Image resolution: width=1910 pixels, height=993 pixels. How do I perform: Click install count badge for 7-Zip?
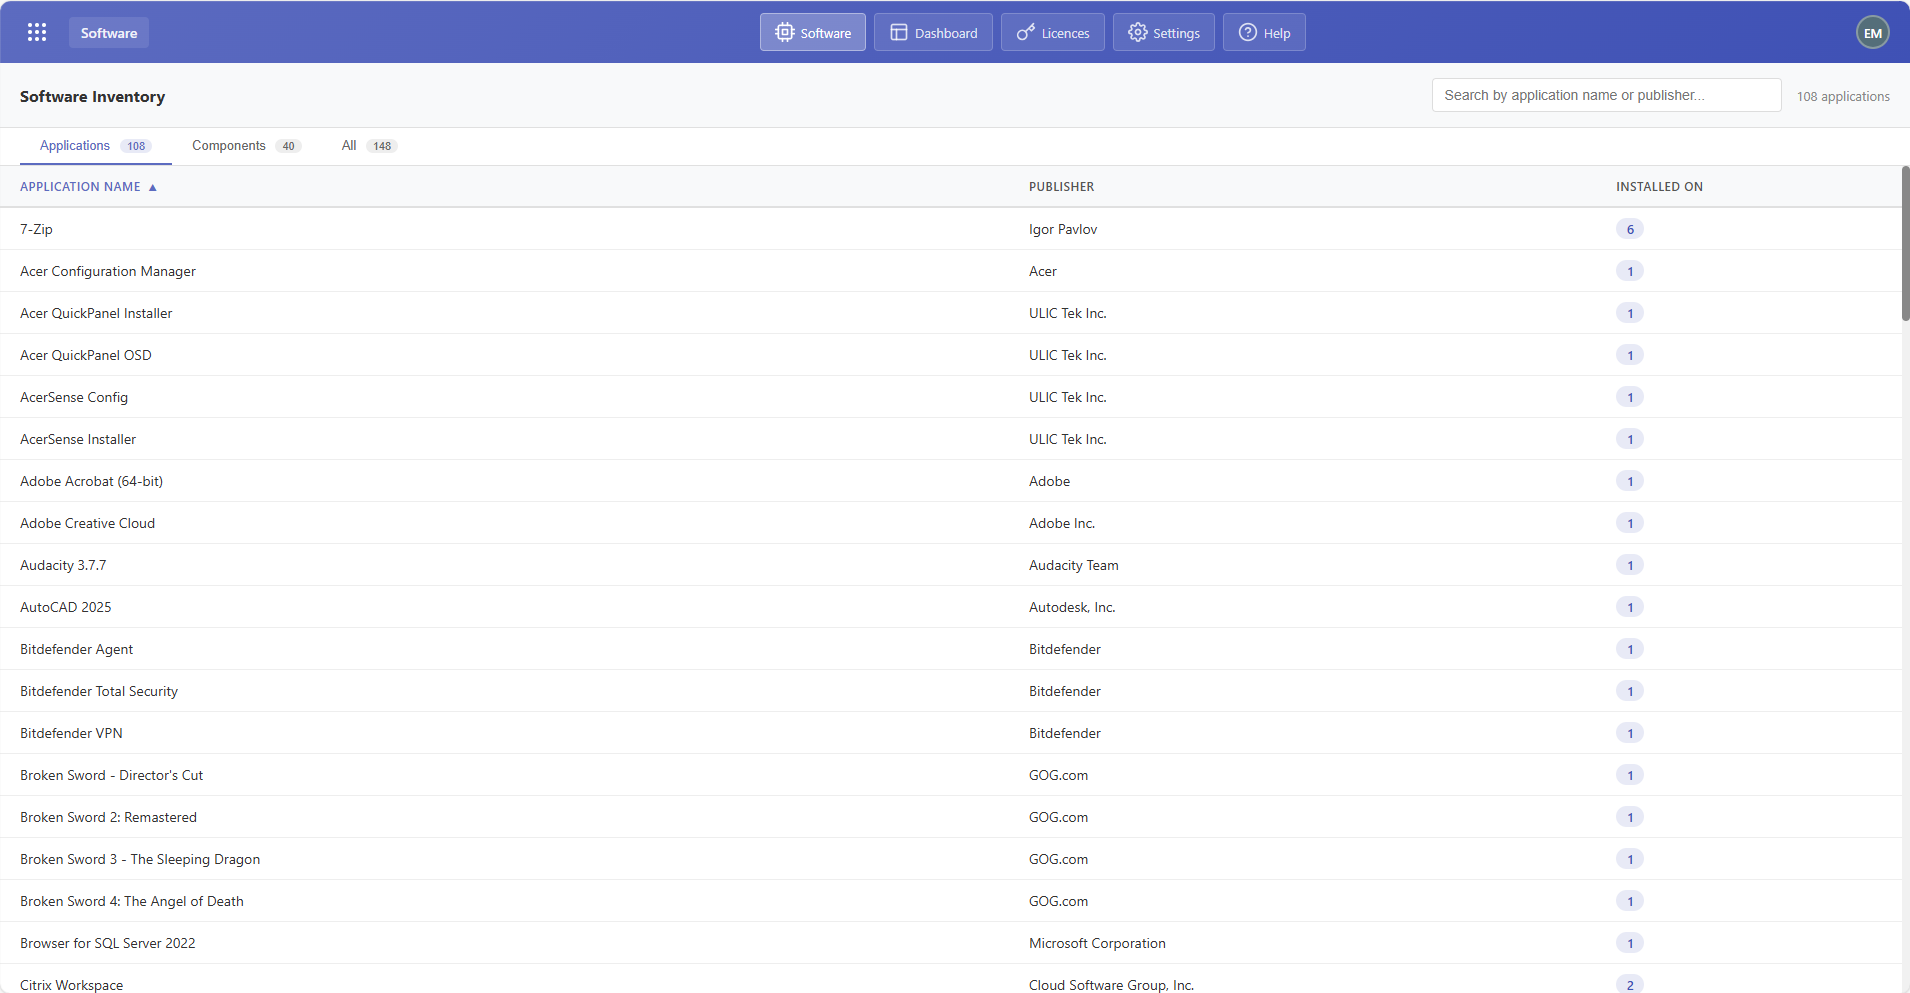click(x=1630, y=229)
